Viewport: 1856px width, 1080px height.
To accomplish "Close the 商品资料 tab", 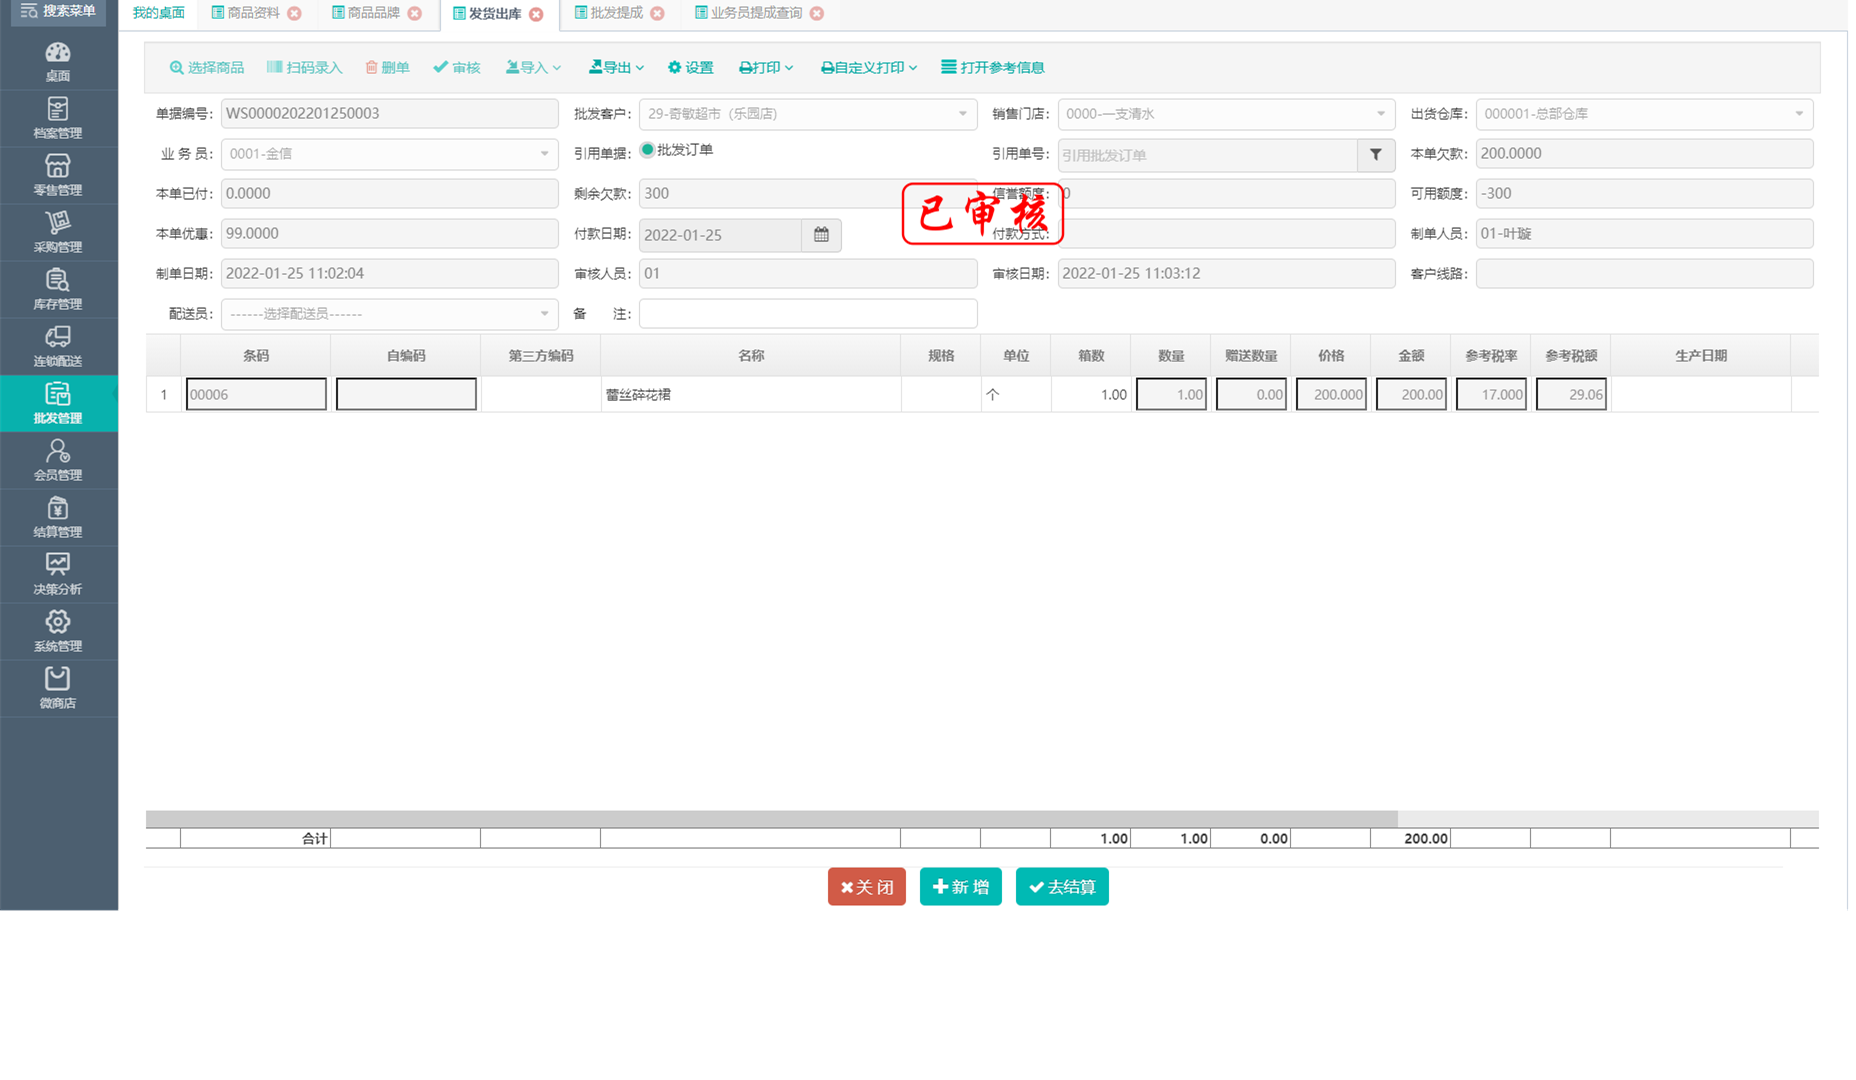I will 294,13.
